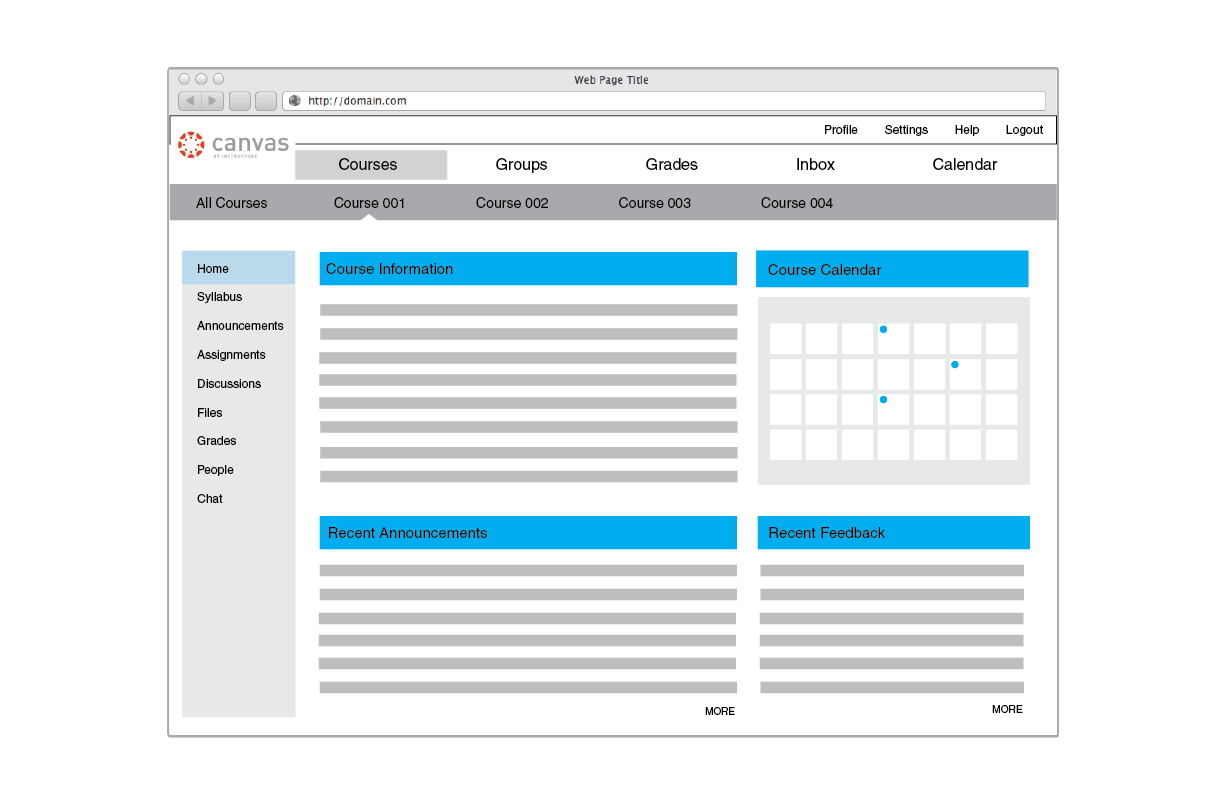This screenshot has height=793, width=1225.
Task: Switch to Course 001
Action: click(x=370, y=203)
